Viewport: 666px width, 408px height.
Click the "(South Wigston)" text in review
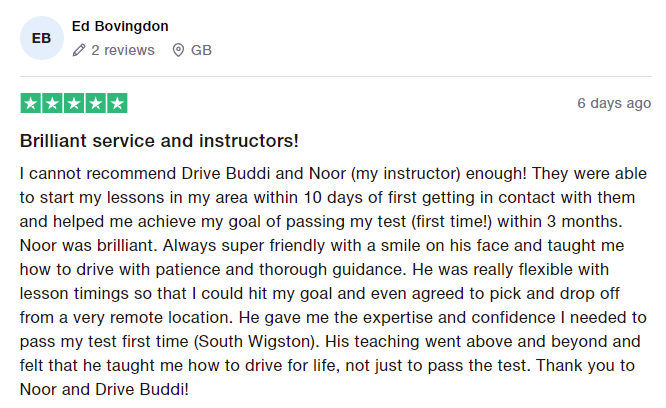(257, 339)
